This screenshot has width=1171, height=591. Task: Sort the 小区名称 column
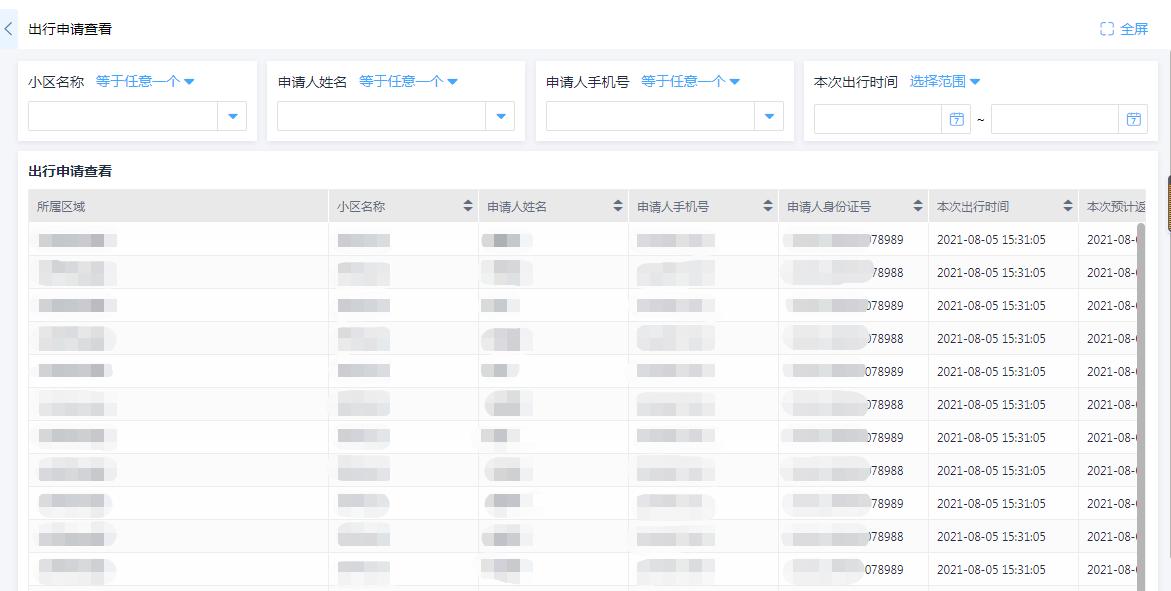(468, 206)
